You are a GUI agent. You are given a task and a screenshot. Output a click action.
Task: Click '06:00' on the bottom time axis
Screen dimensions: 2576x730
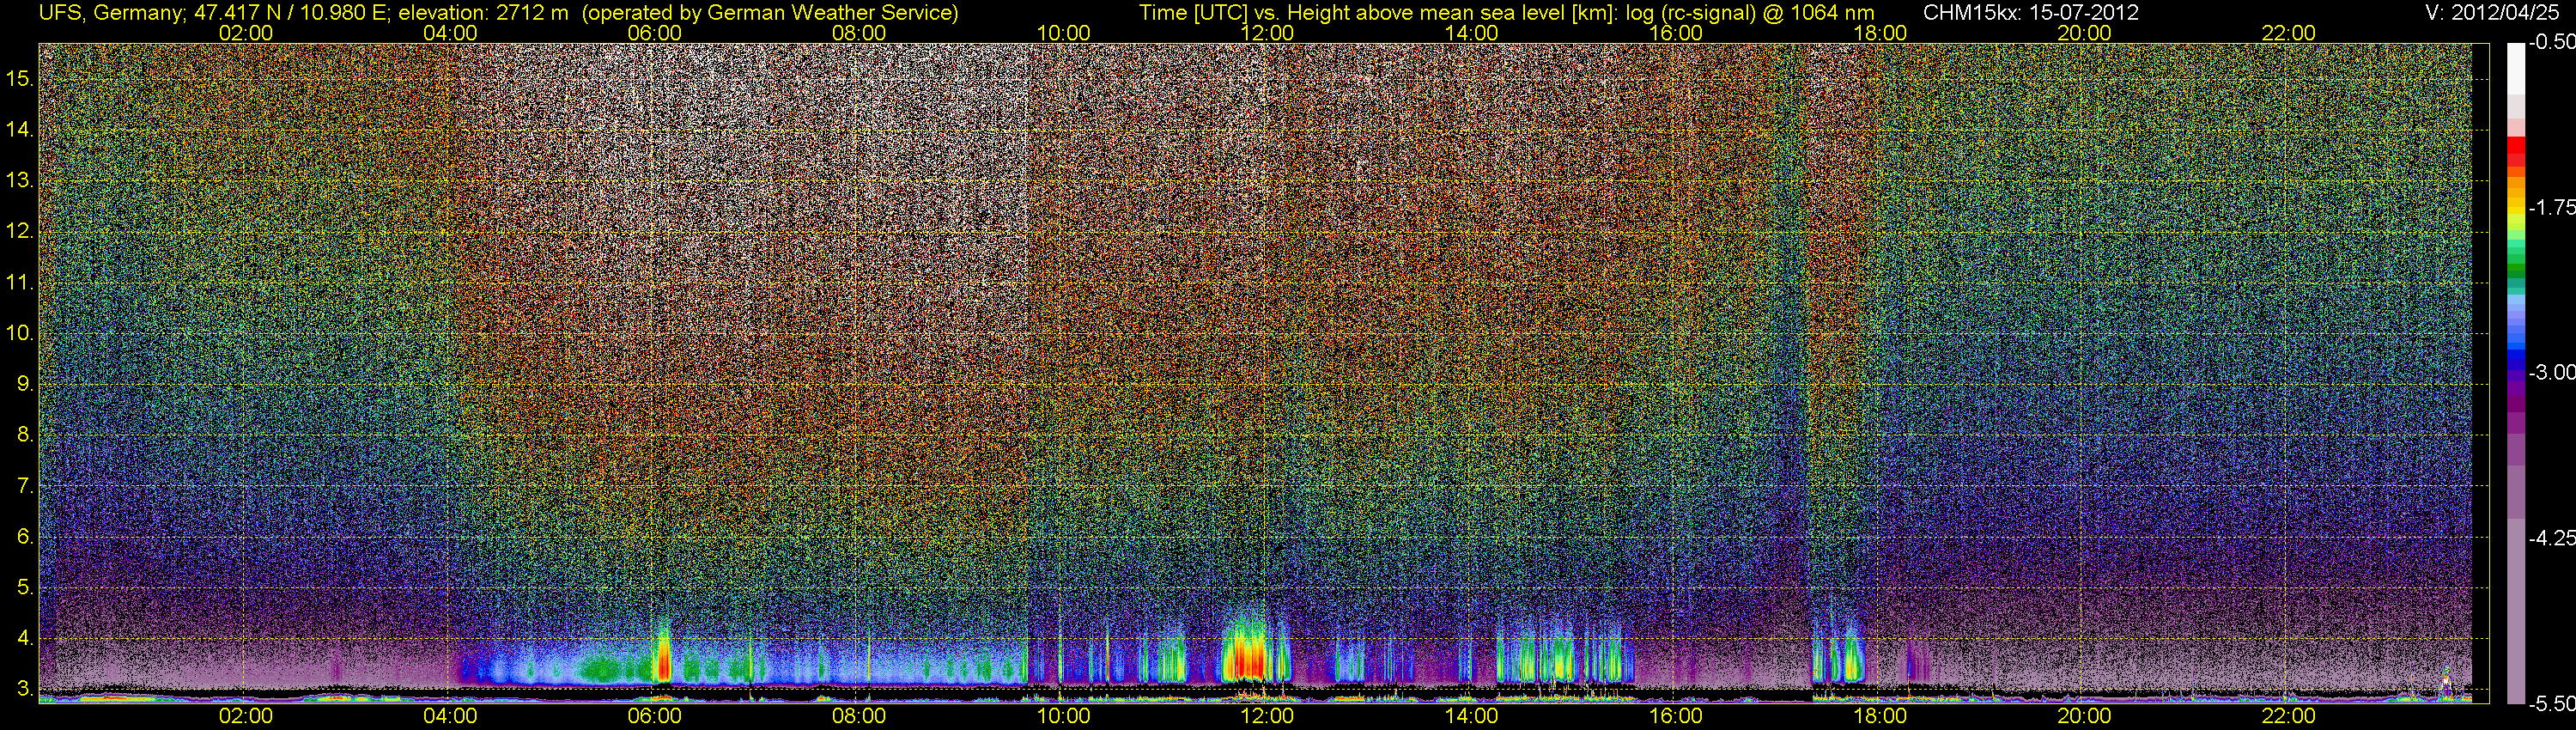[655, 716]
